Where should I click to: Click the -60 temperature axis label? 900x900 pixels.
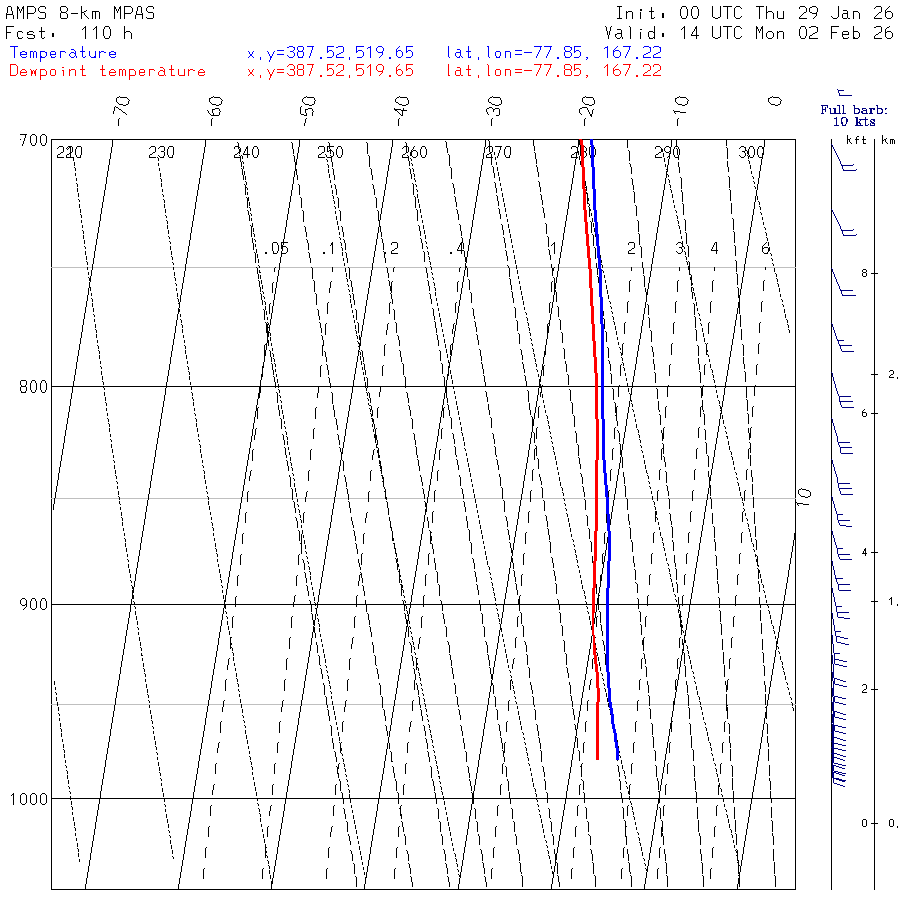[x=215, y=111]
